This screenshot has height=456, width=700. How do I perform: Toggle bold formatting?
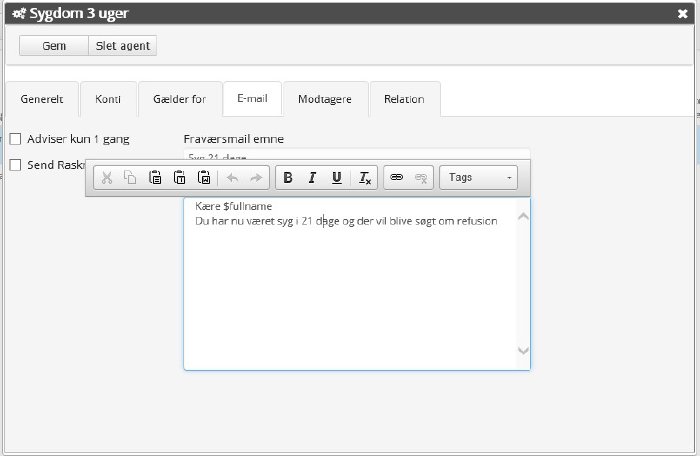coord(288,178)
